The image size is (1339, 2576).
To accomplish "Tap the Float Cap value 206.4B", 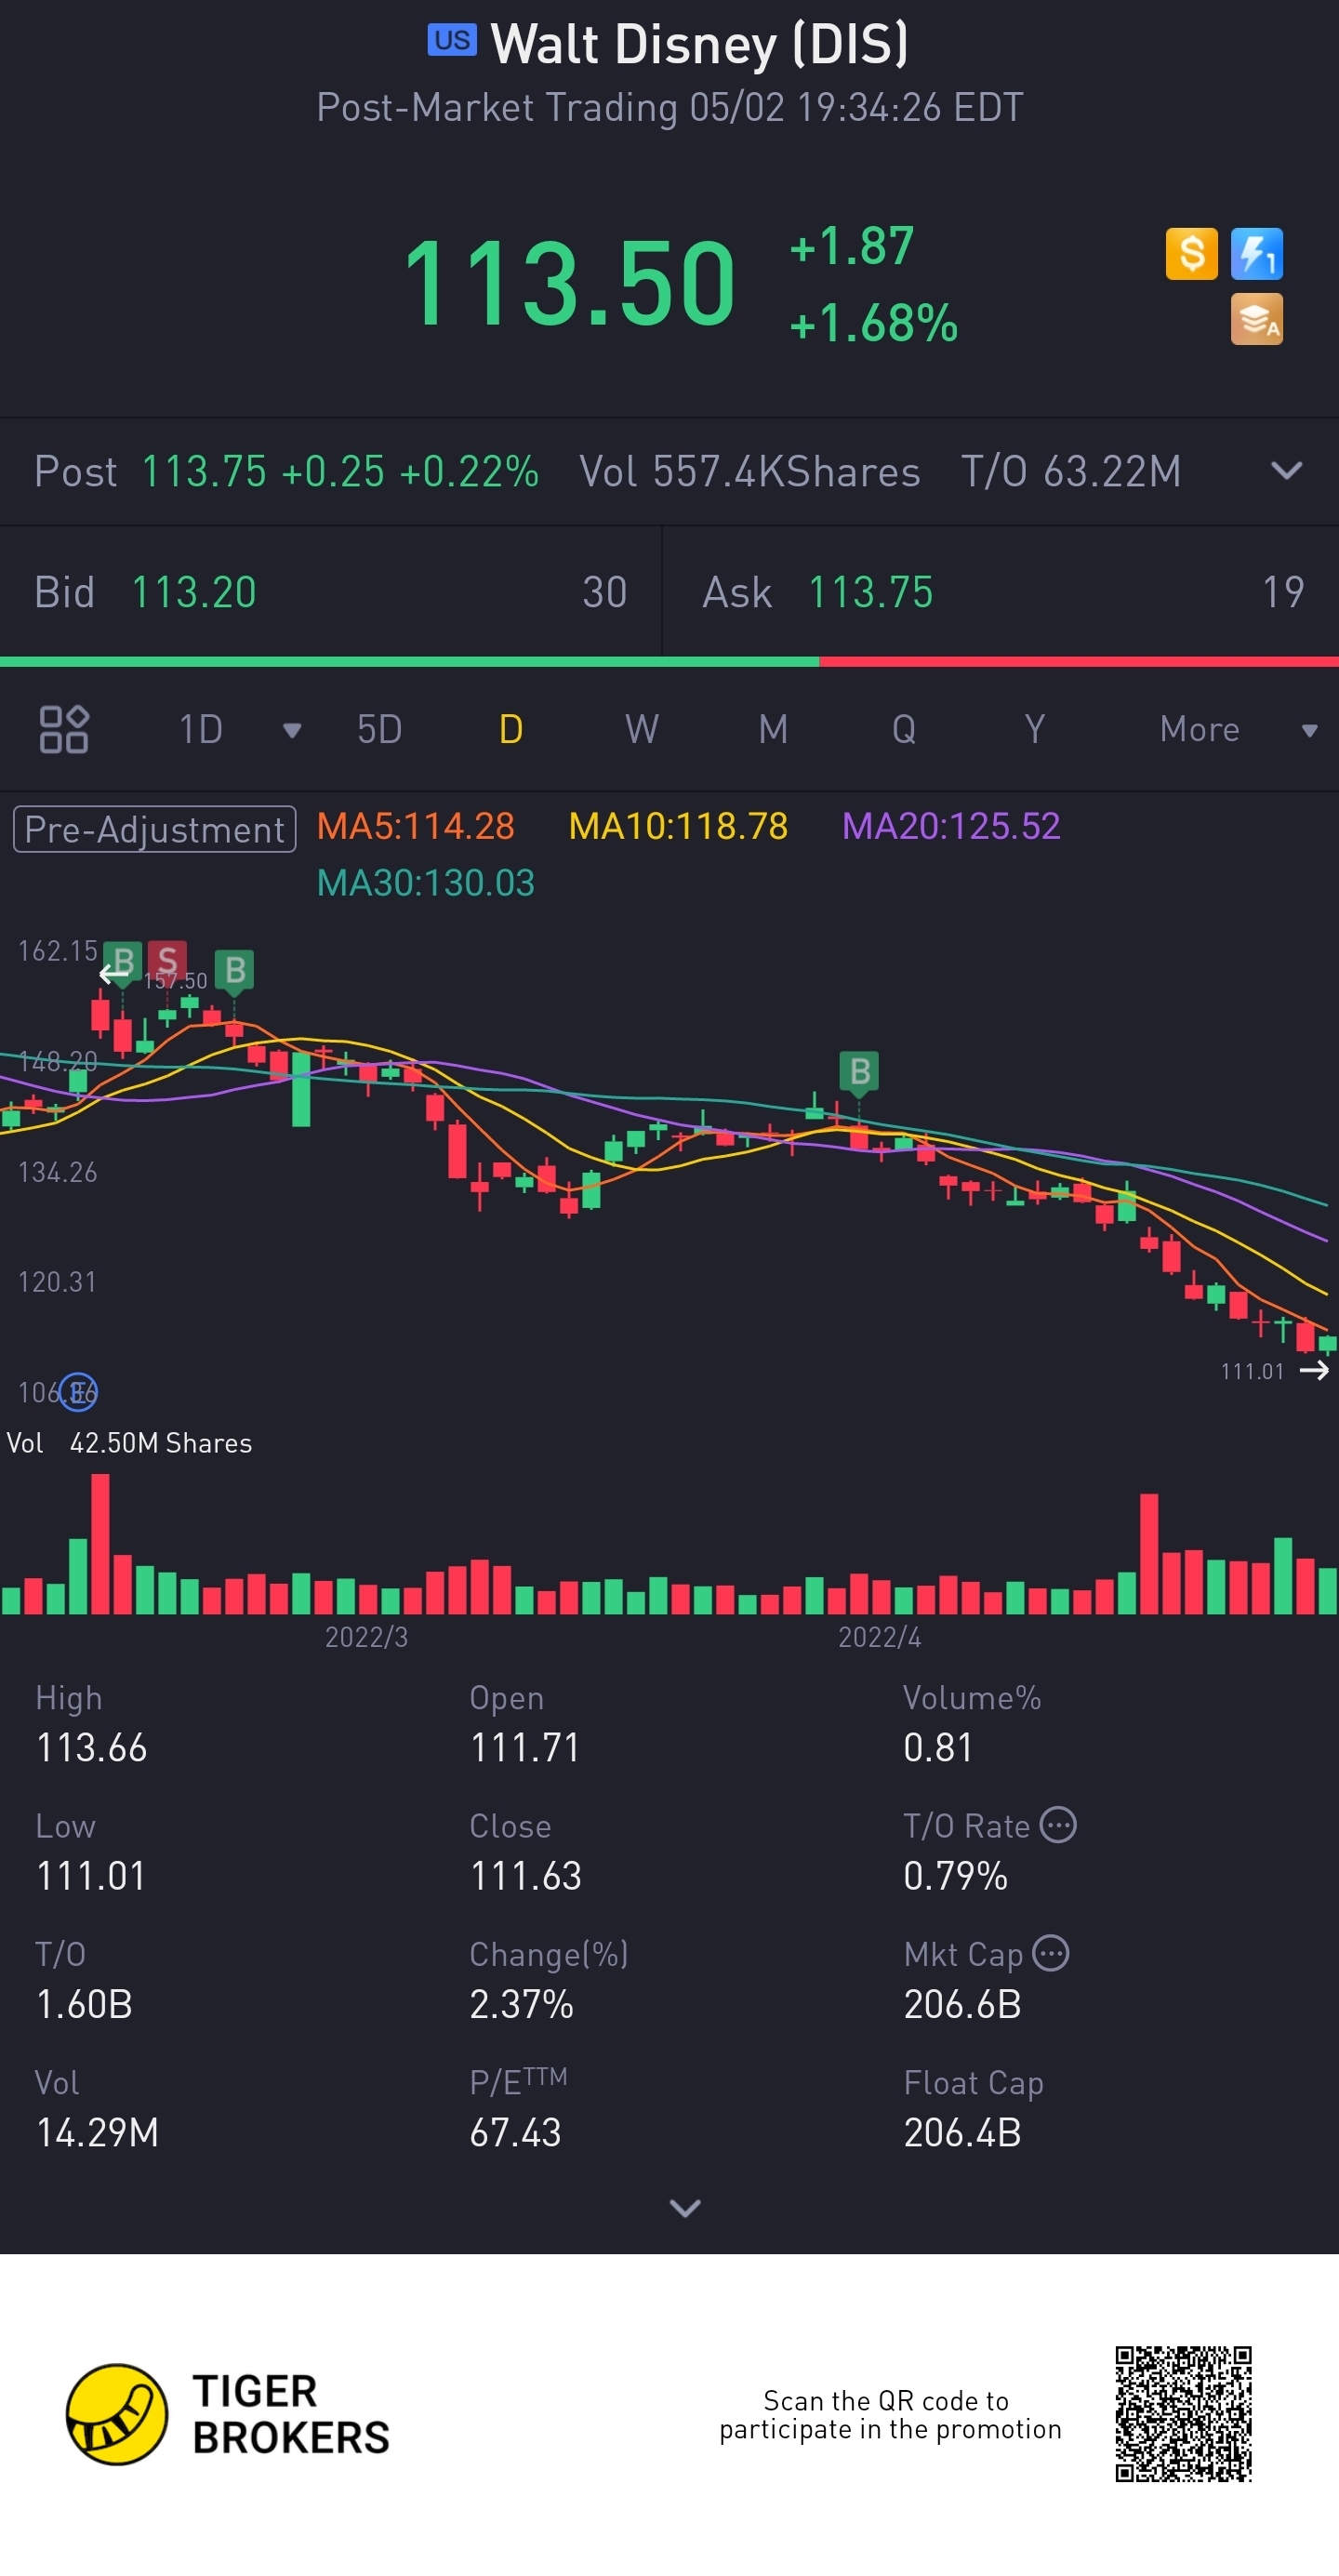I will [962, 2132].
